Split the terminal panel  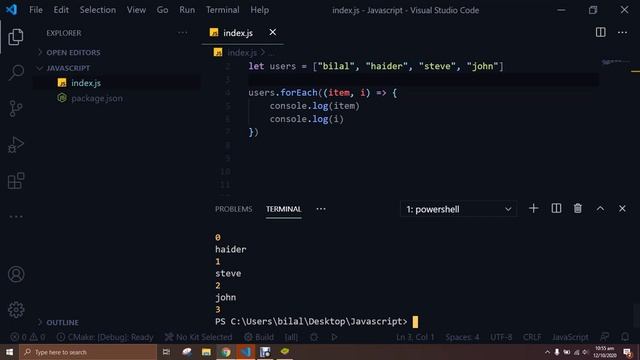pos(556,209)
